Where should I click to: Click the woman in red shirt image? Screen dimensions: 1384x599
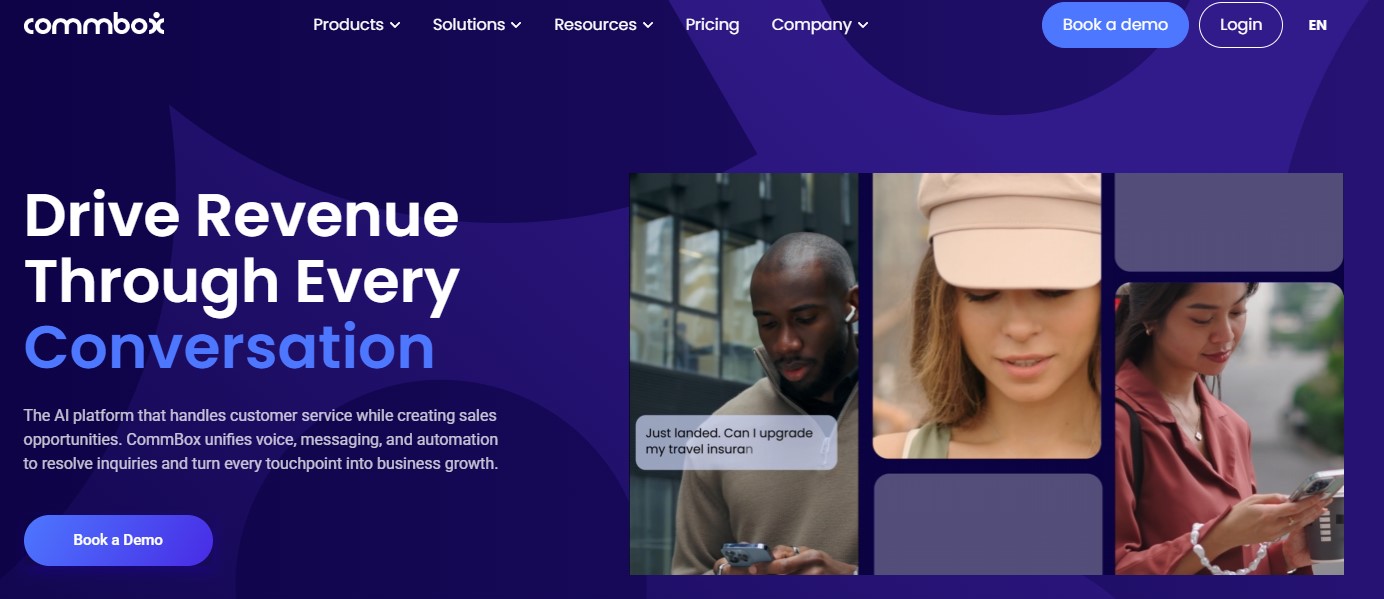pos(1229,428)
